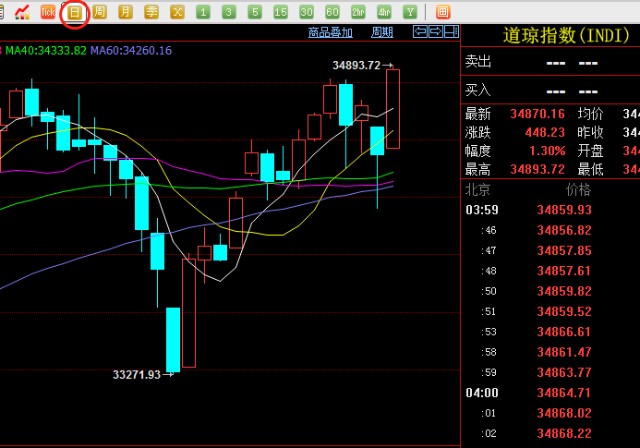The width and height of the screenshot is (640, 448).
Task: Open the 商品叠加 overlay link
Action: click(x=330, y=32)
